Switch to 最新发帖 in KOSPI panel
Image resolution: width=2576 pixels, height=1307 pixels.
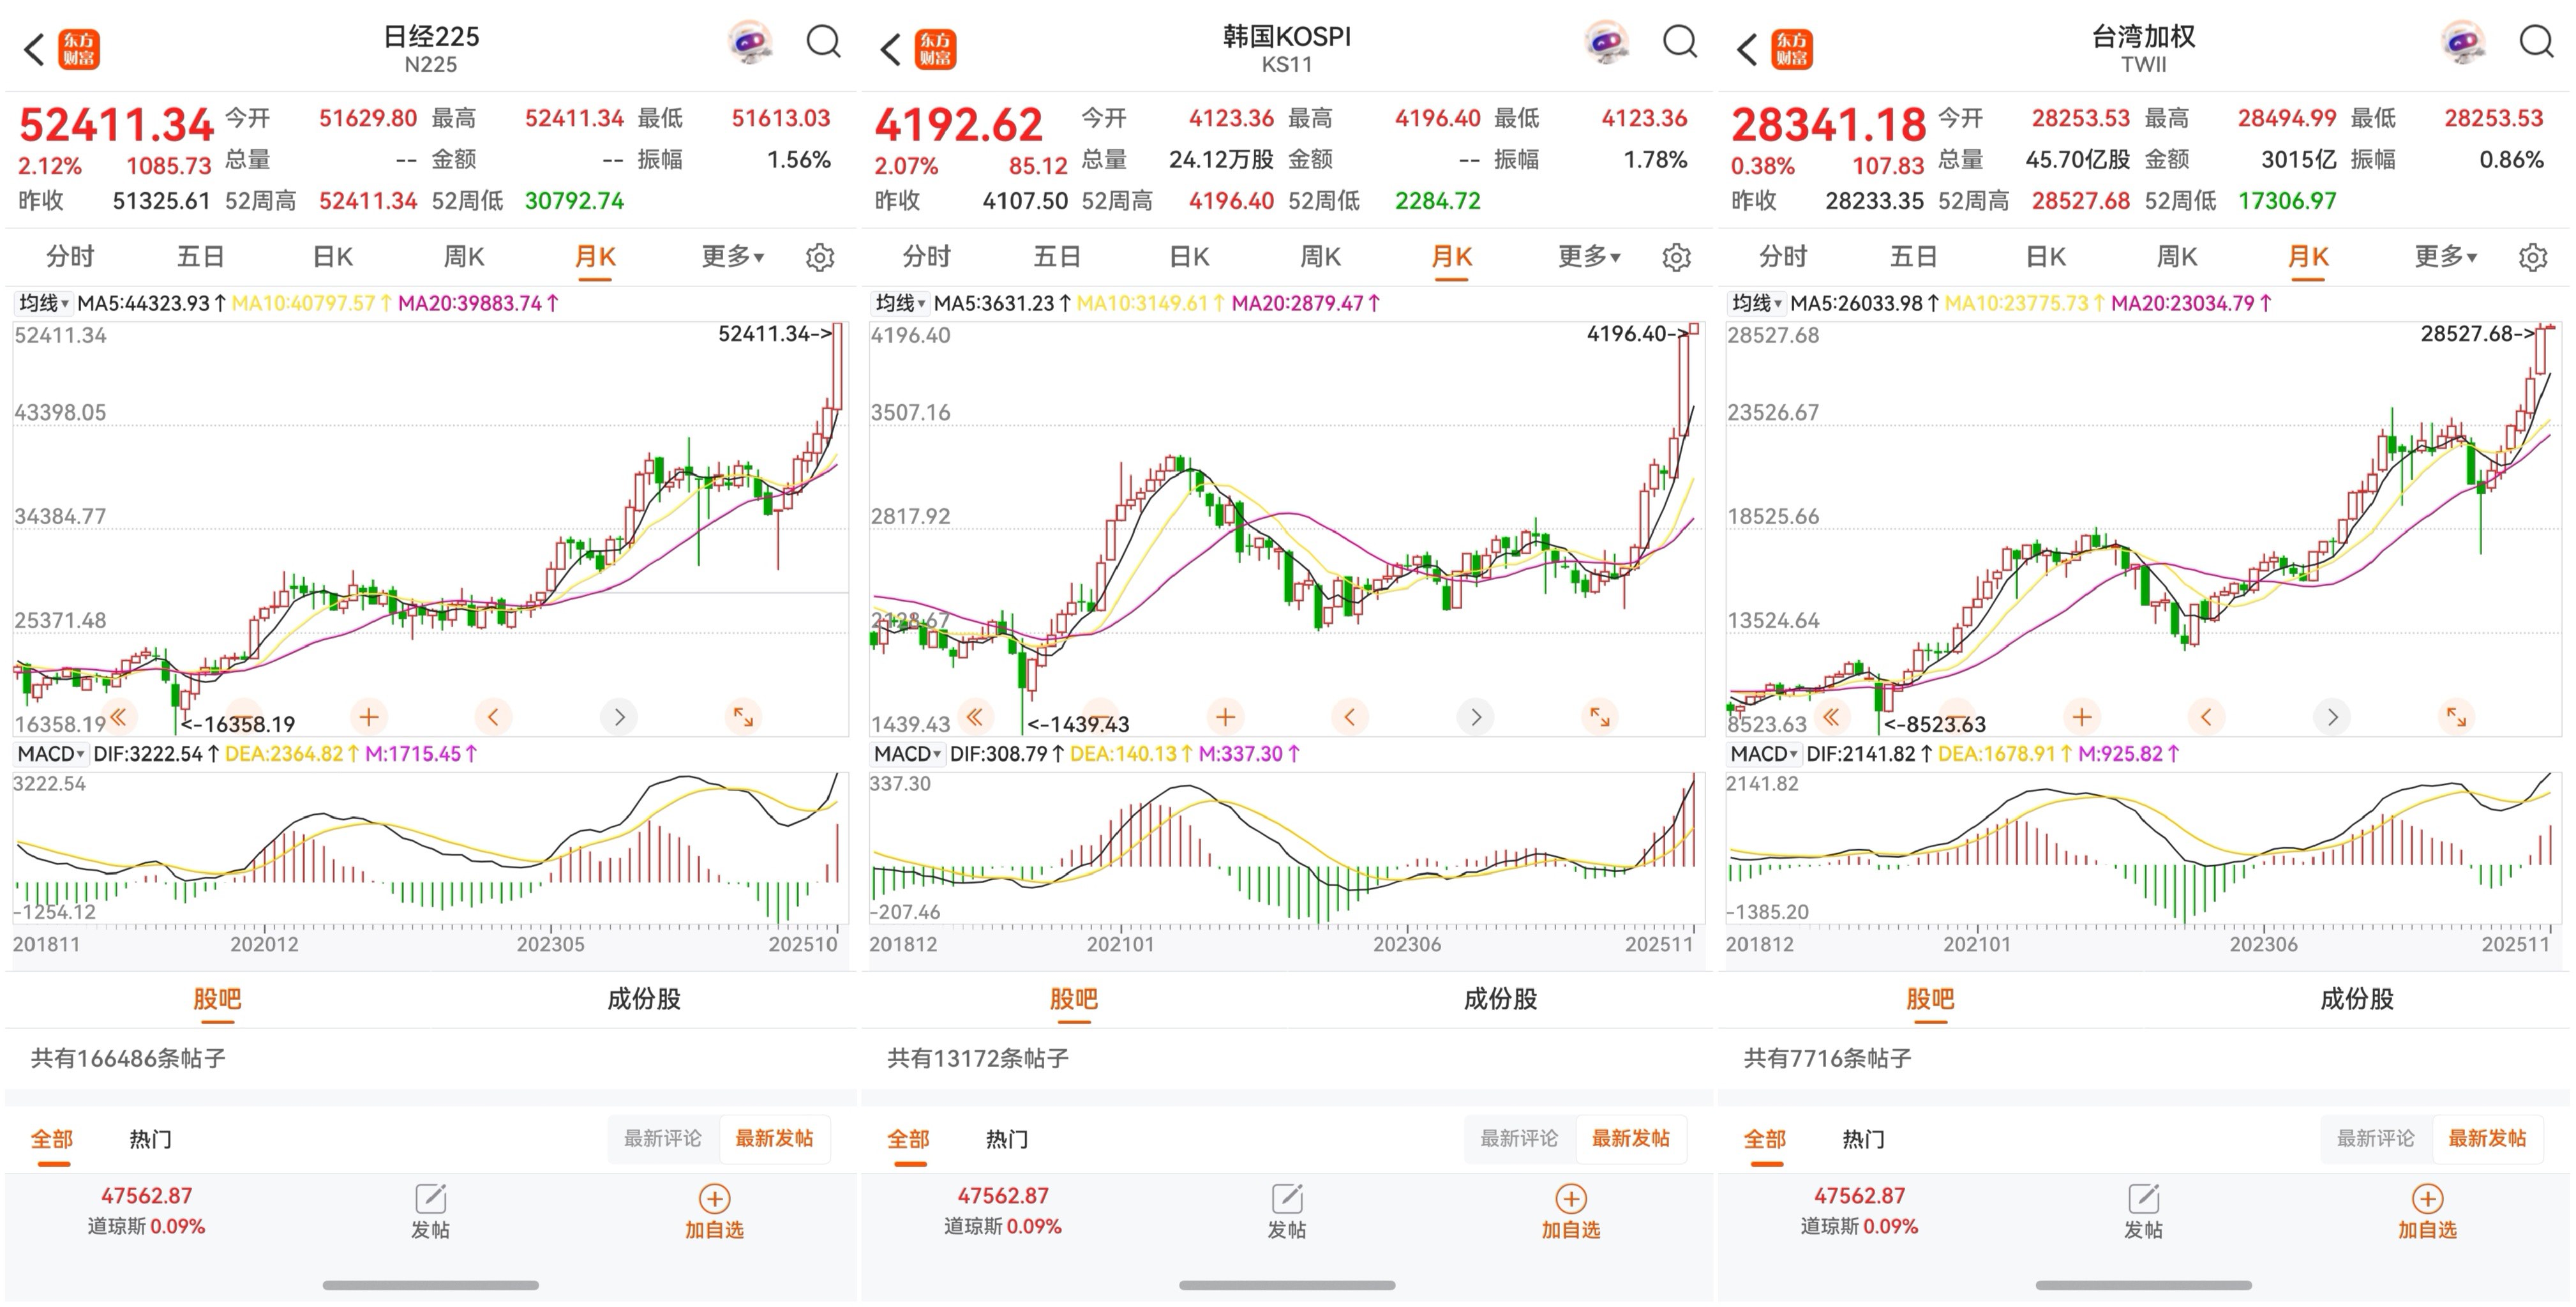[x=1630, y=1138]
